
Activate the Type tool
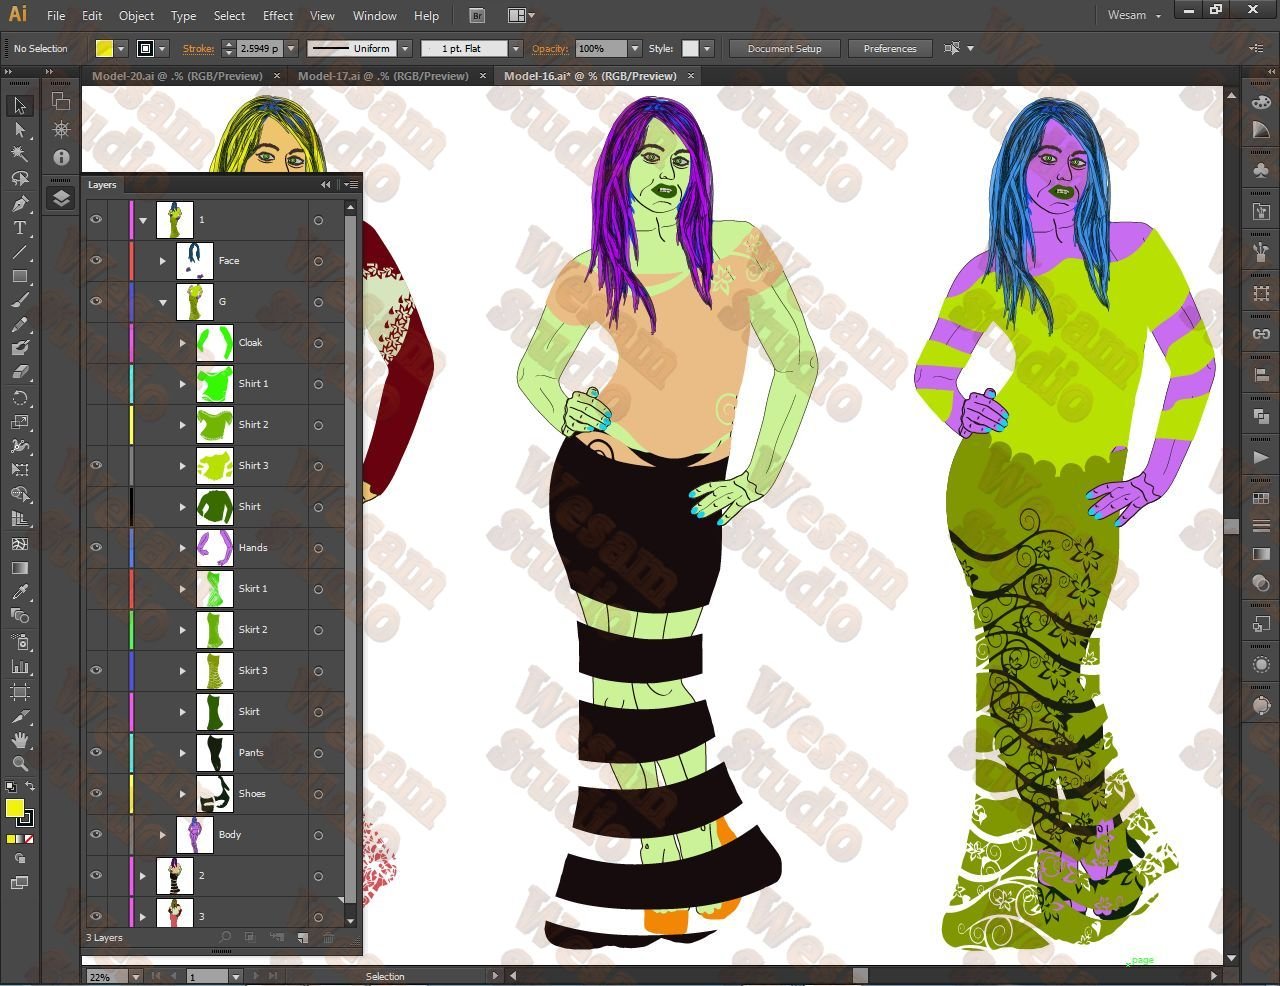tap(20, 228)
